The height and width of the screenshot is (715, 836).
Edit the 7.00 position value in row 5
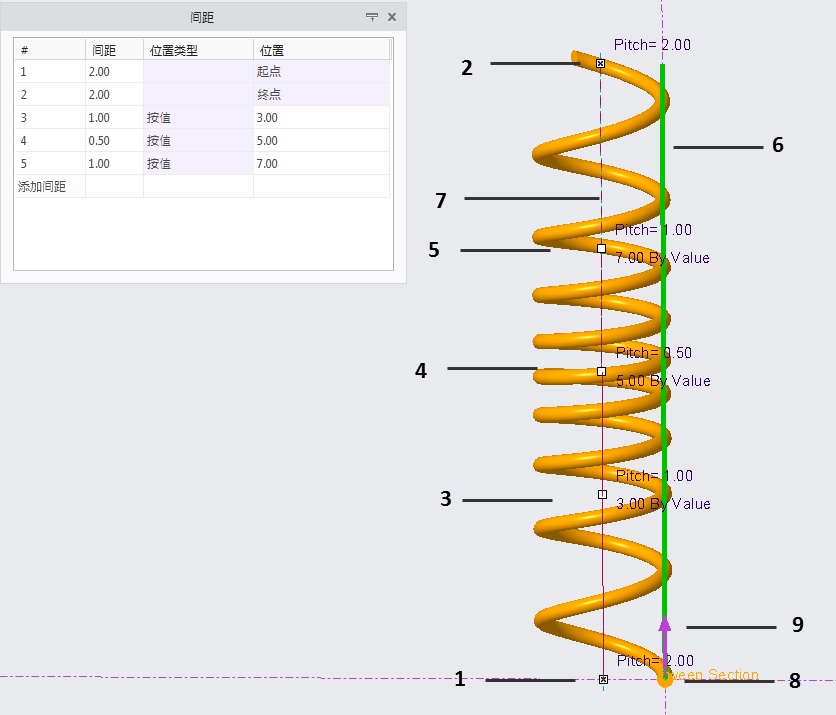tap(320, 164)
